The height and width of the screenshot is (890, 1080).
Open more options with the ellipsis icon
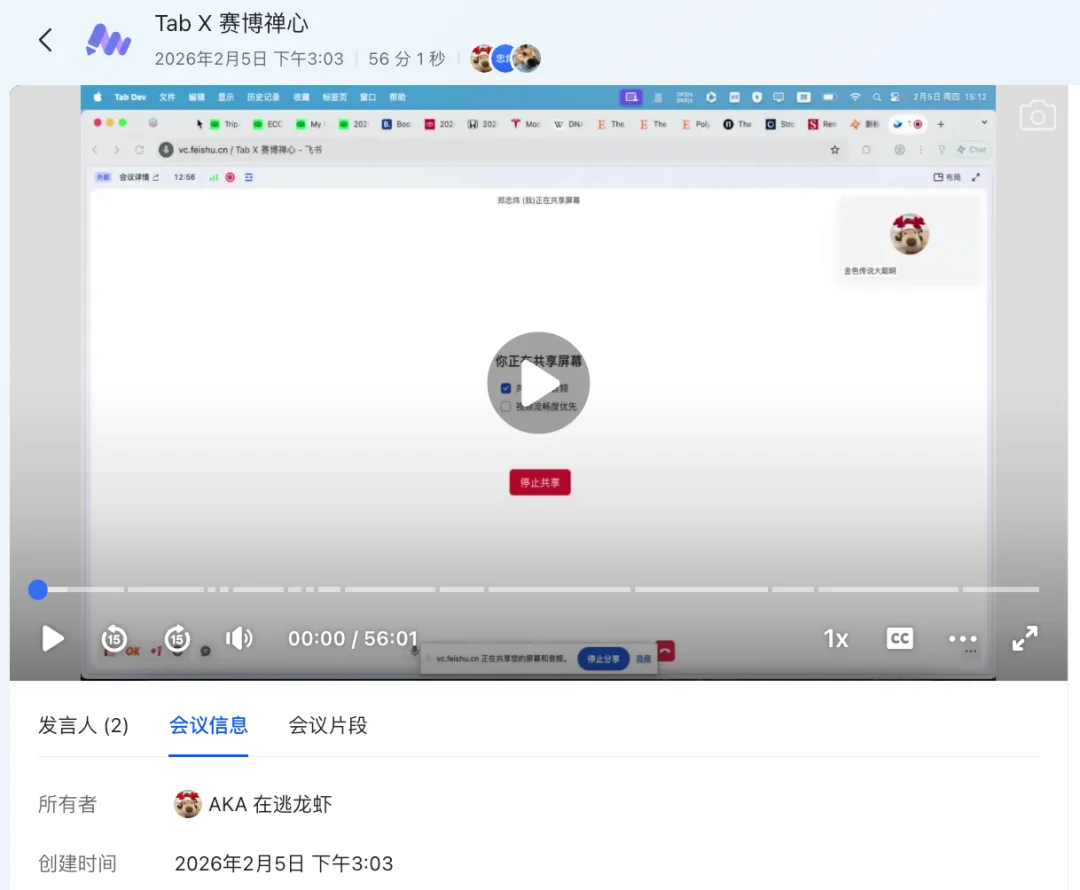pyautogui.click(x=962, y=639)
